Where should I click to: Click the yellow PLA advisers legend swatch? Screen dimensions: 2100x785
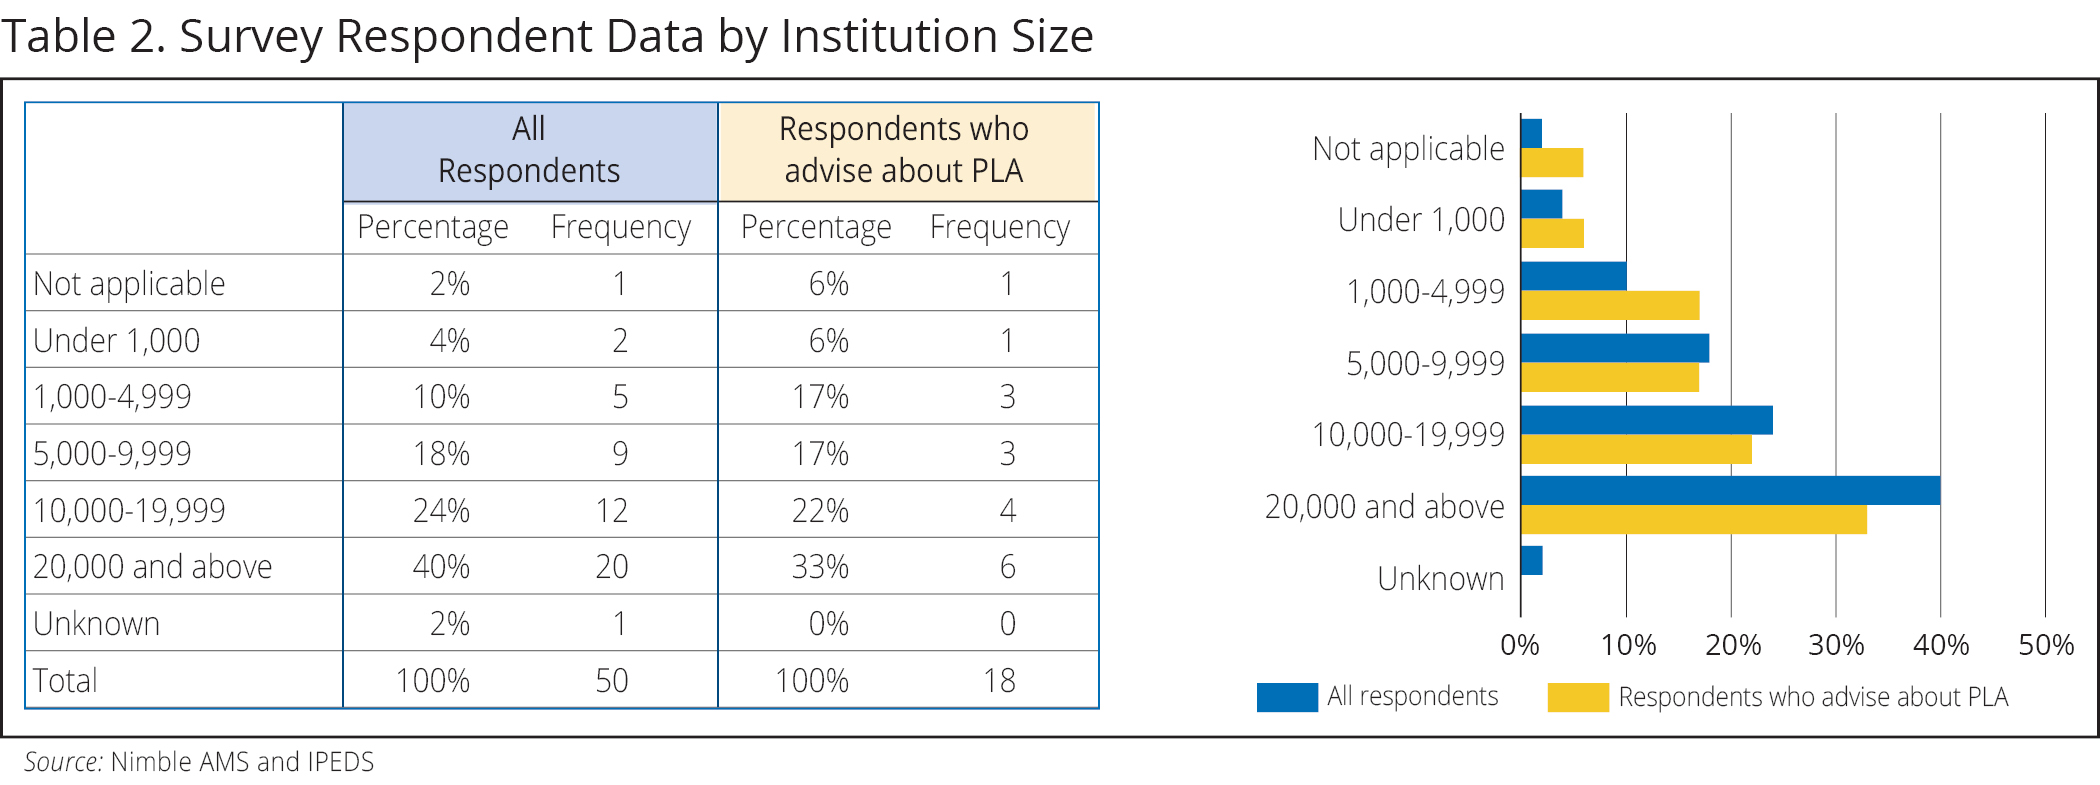tap(1577, 697)
